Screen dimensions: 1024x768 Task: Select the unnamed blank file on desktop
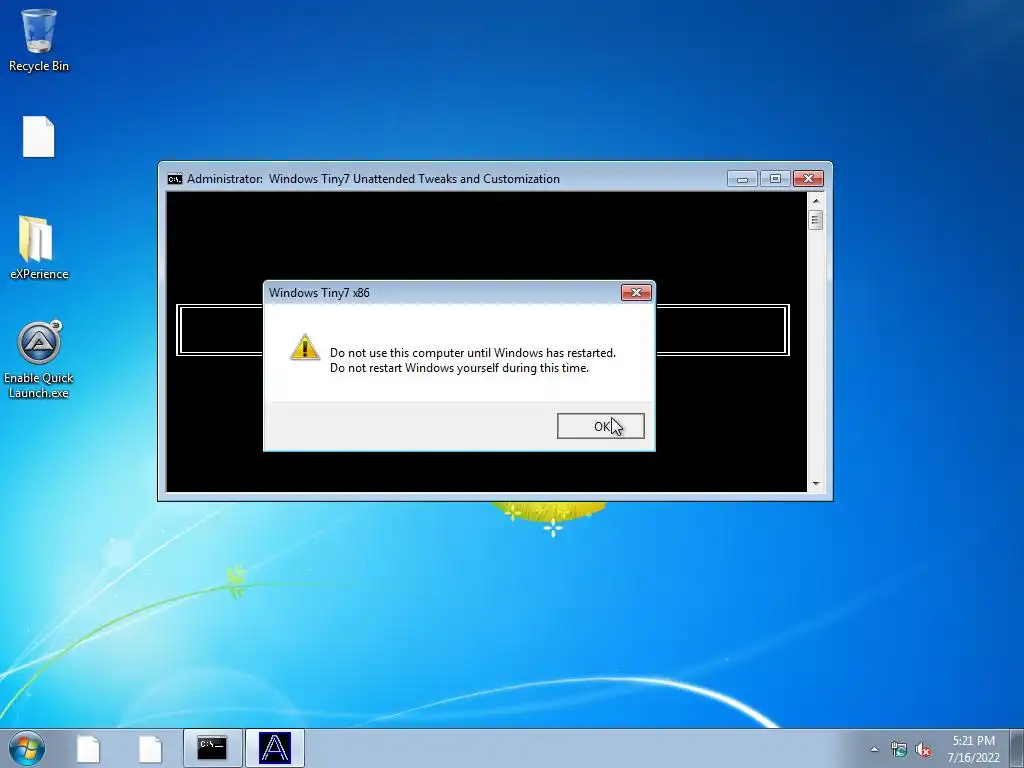click(x=39, y=136)
